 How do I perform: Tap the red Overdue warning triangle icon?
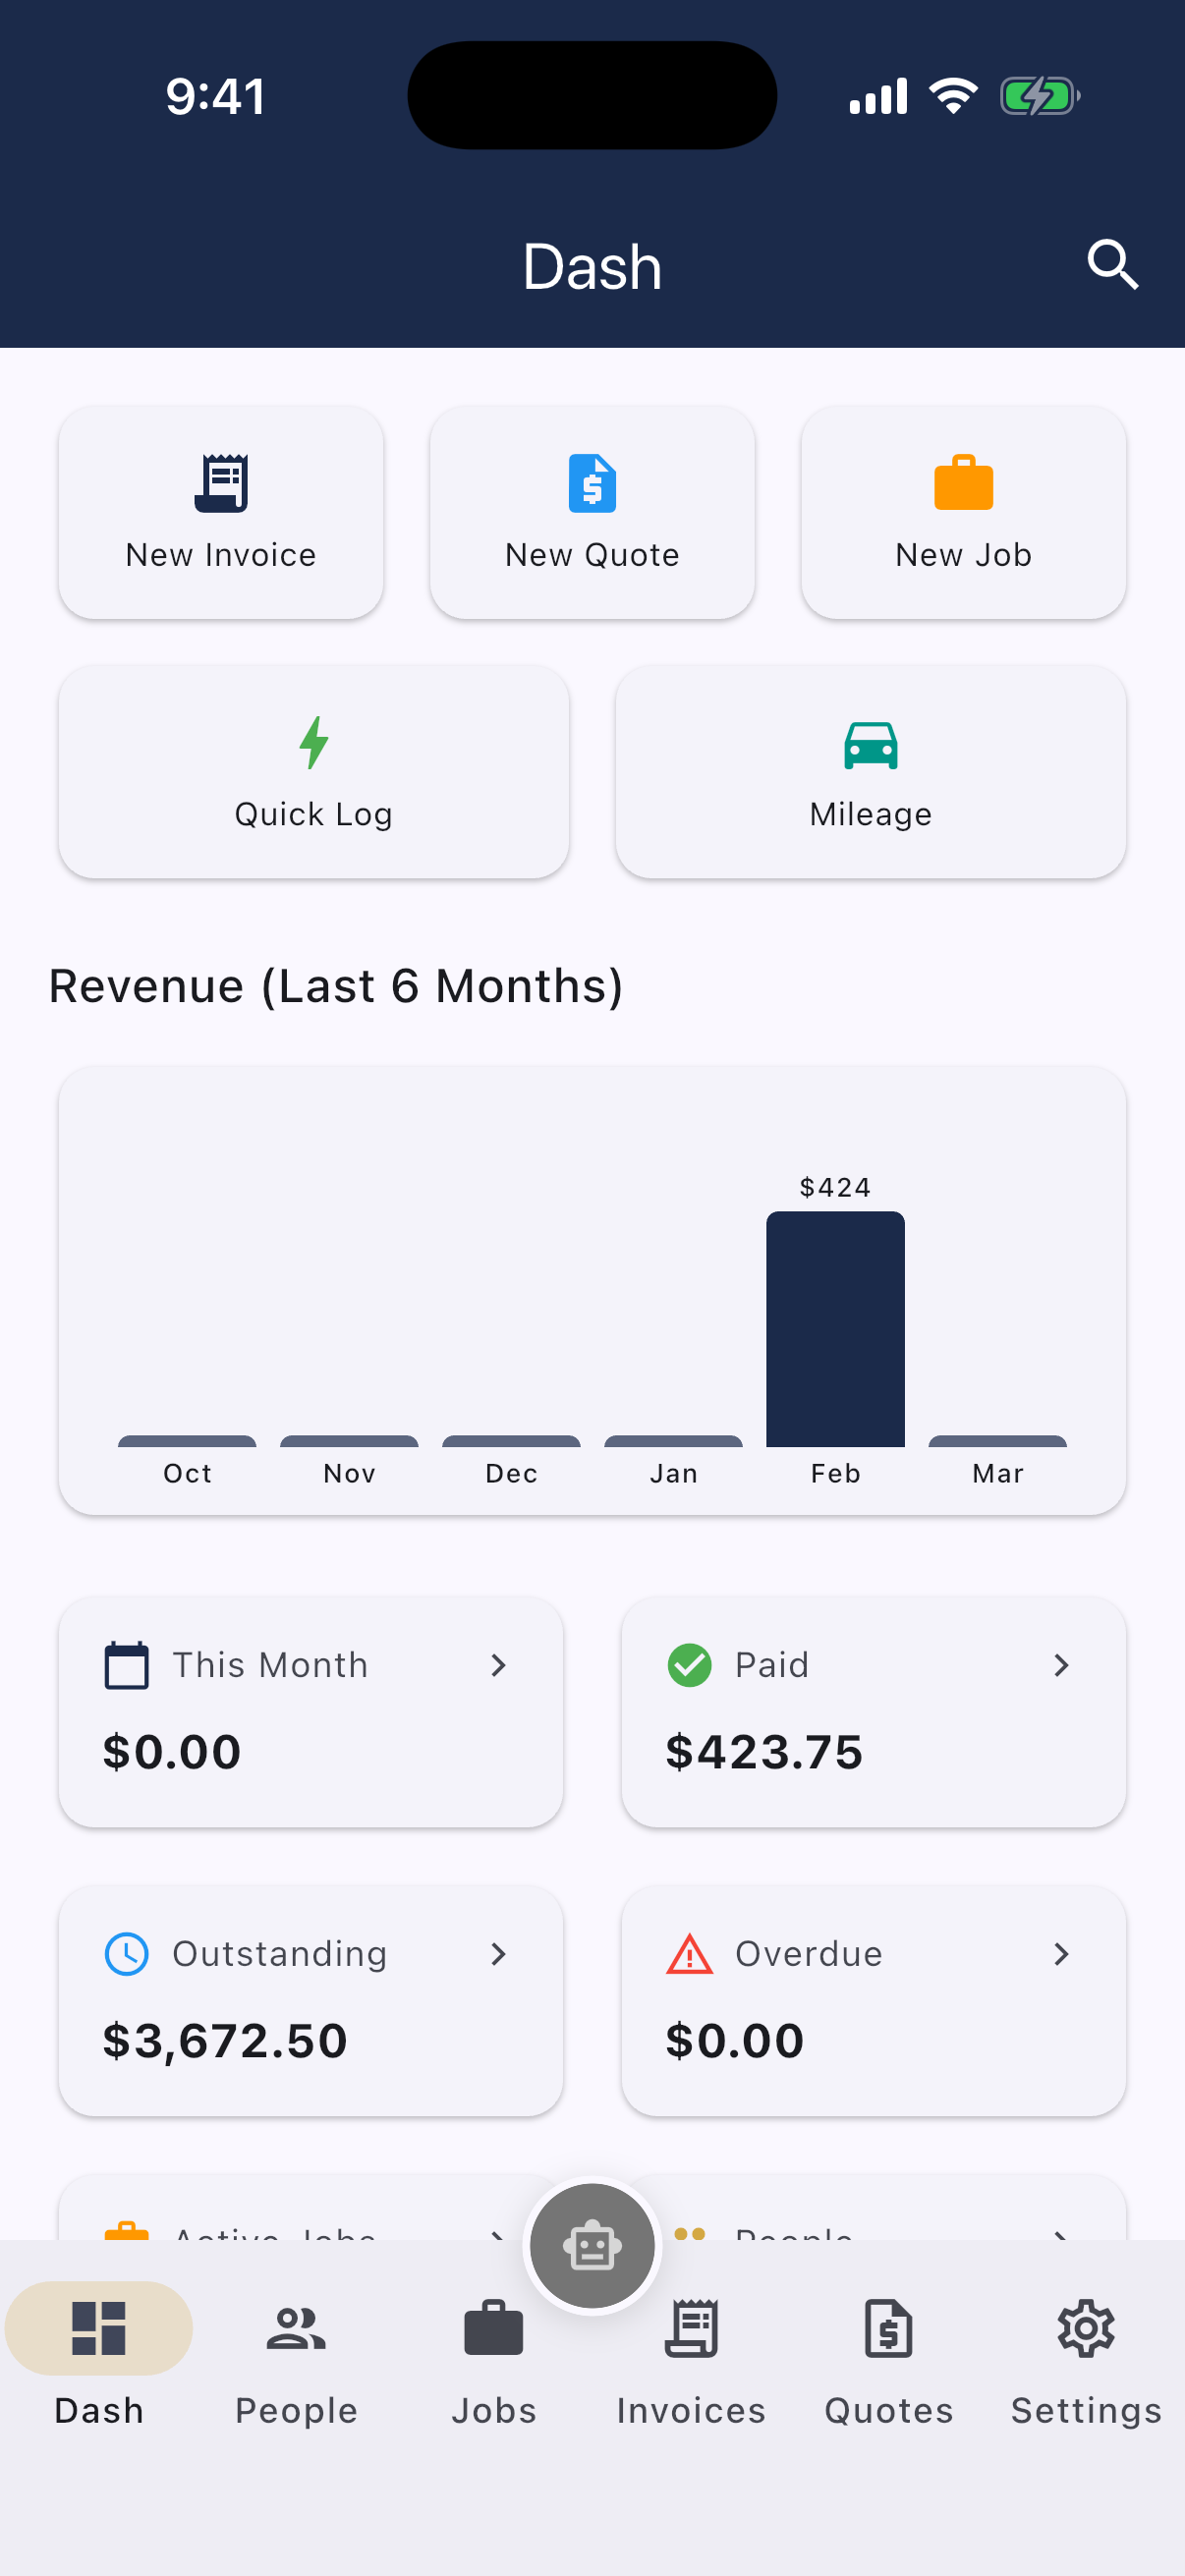689,1954
